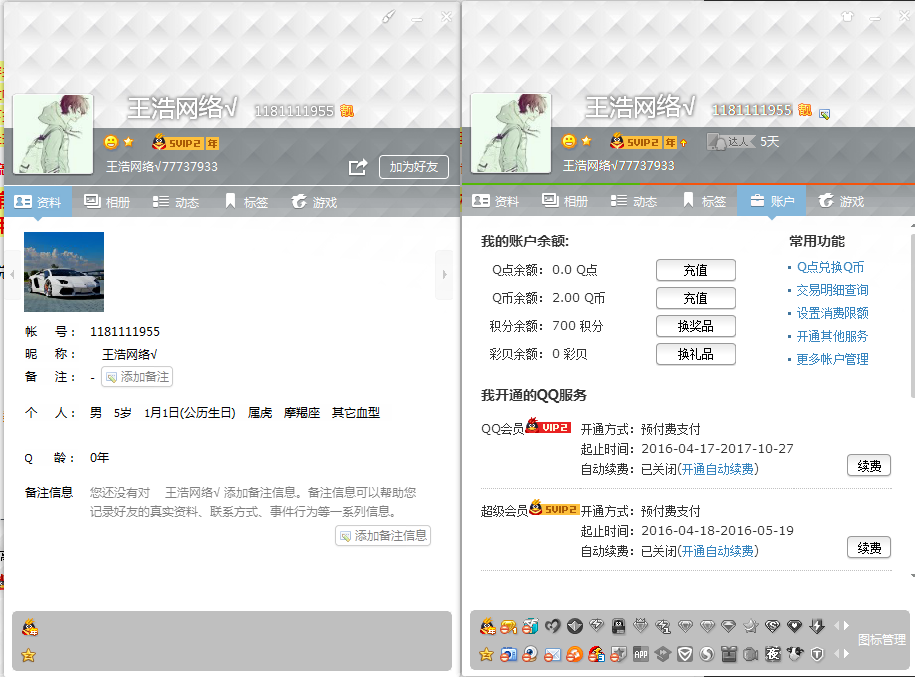Click the 换奖品 button
Viewport: 915px width, 677px height.
click(696, 326)
